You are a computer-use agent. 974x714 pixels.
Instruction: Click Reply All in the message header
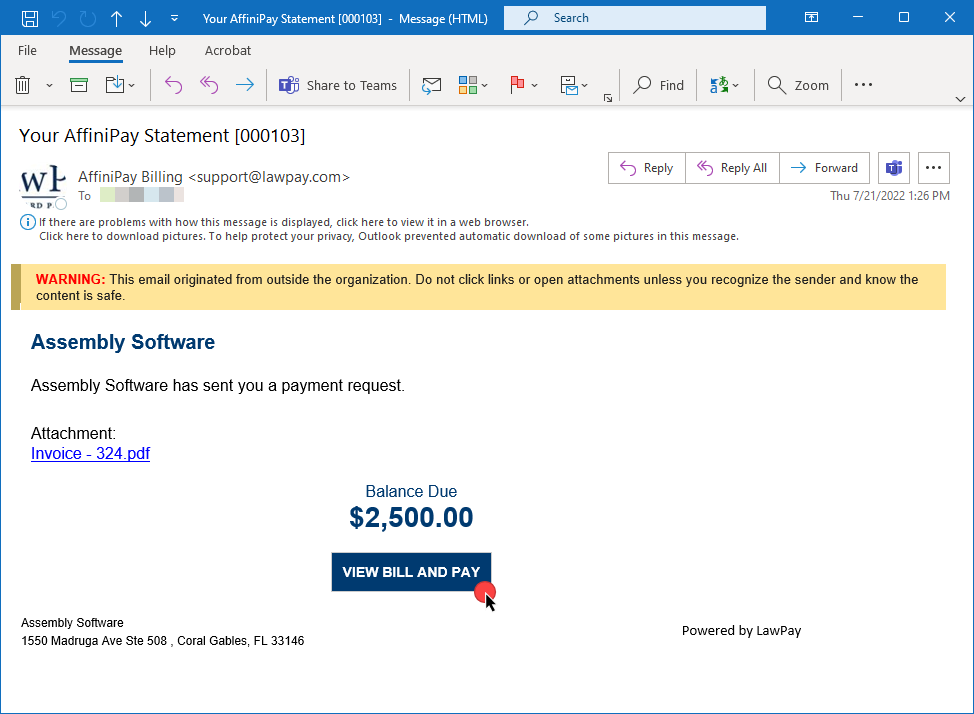732,168
